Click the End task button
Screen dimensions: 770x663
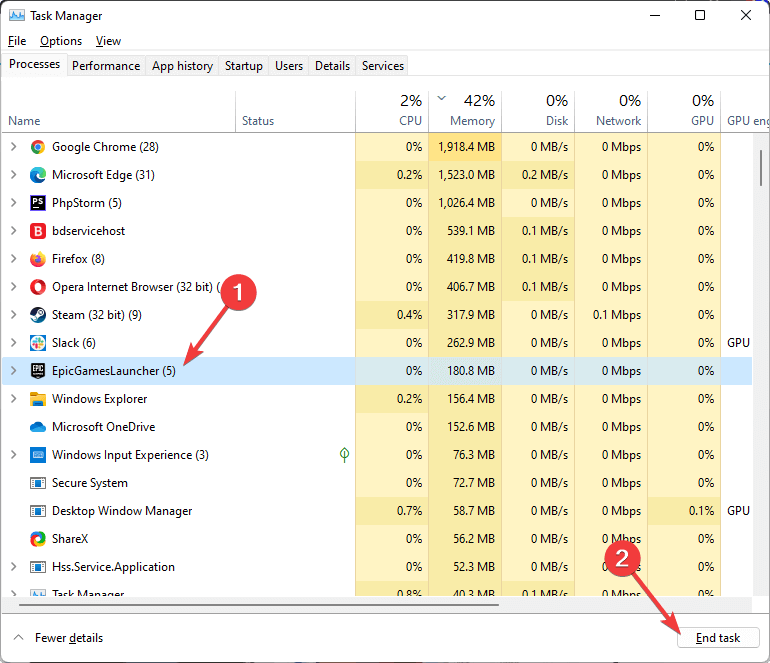(718, 637)
